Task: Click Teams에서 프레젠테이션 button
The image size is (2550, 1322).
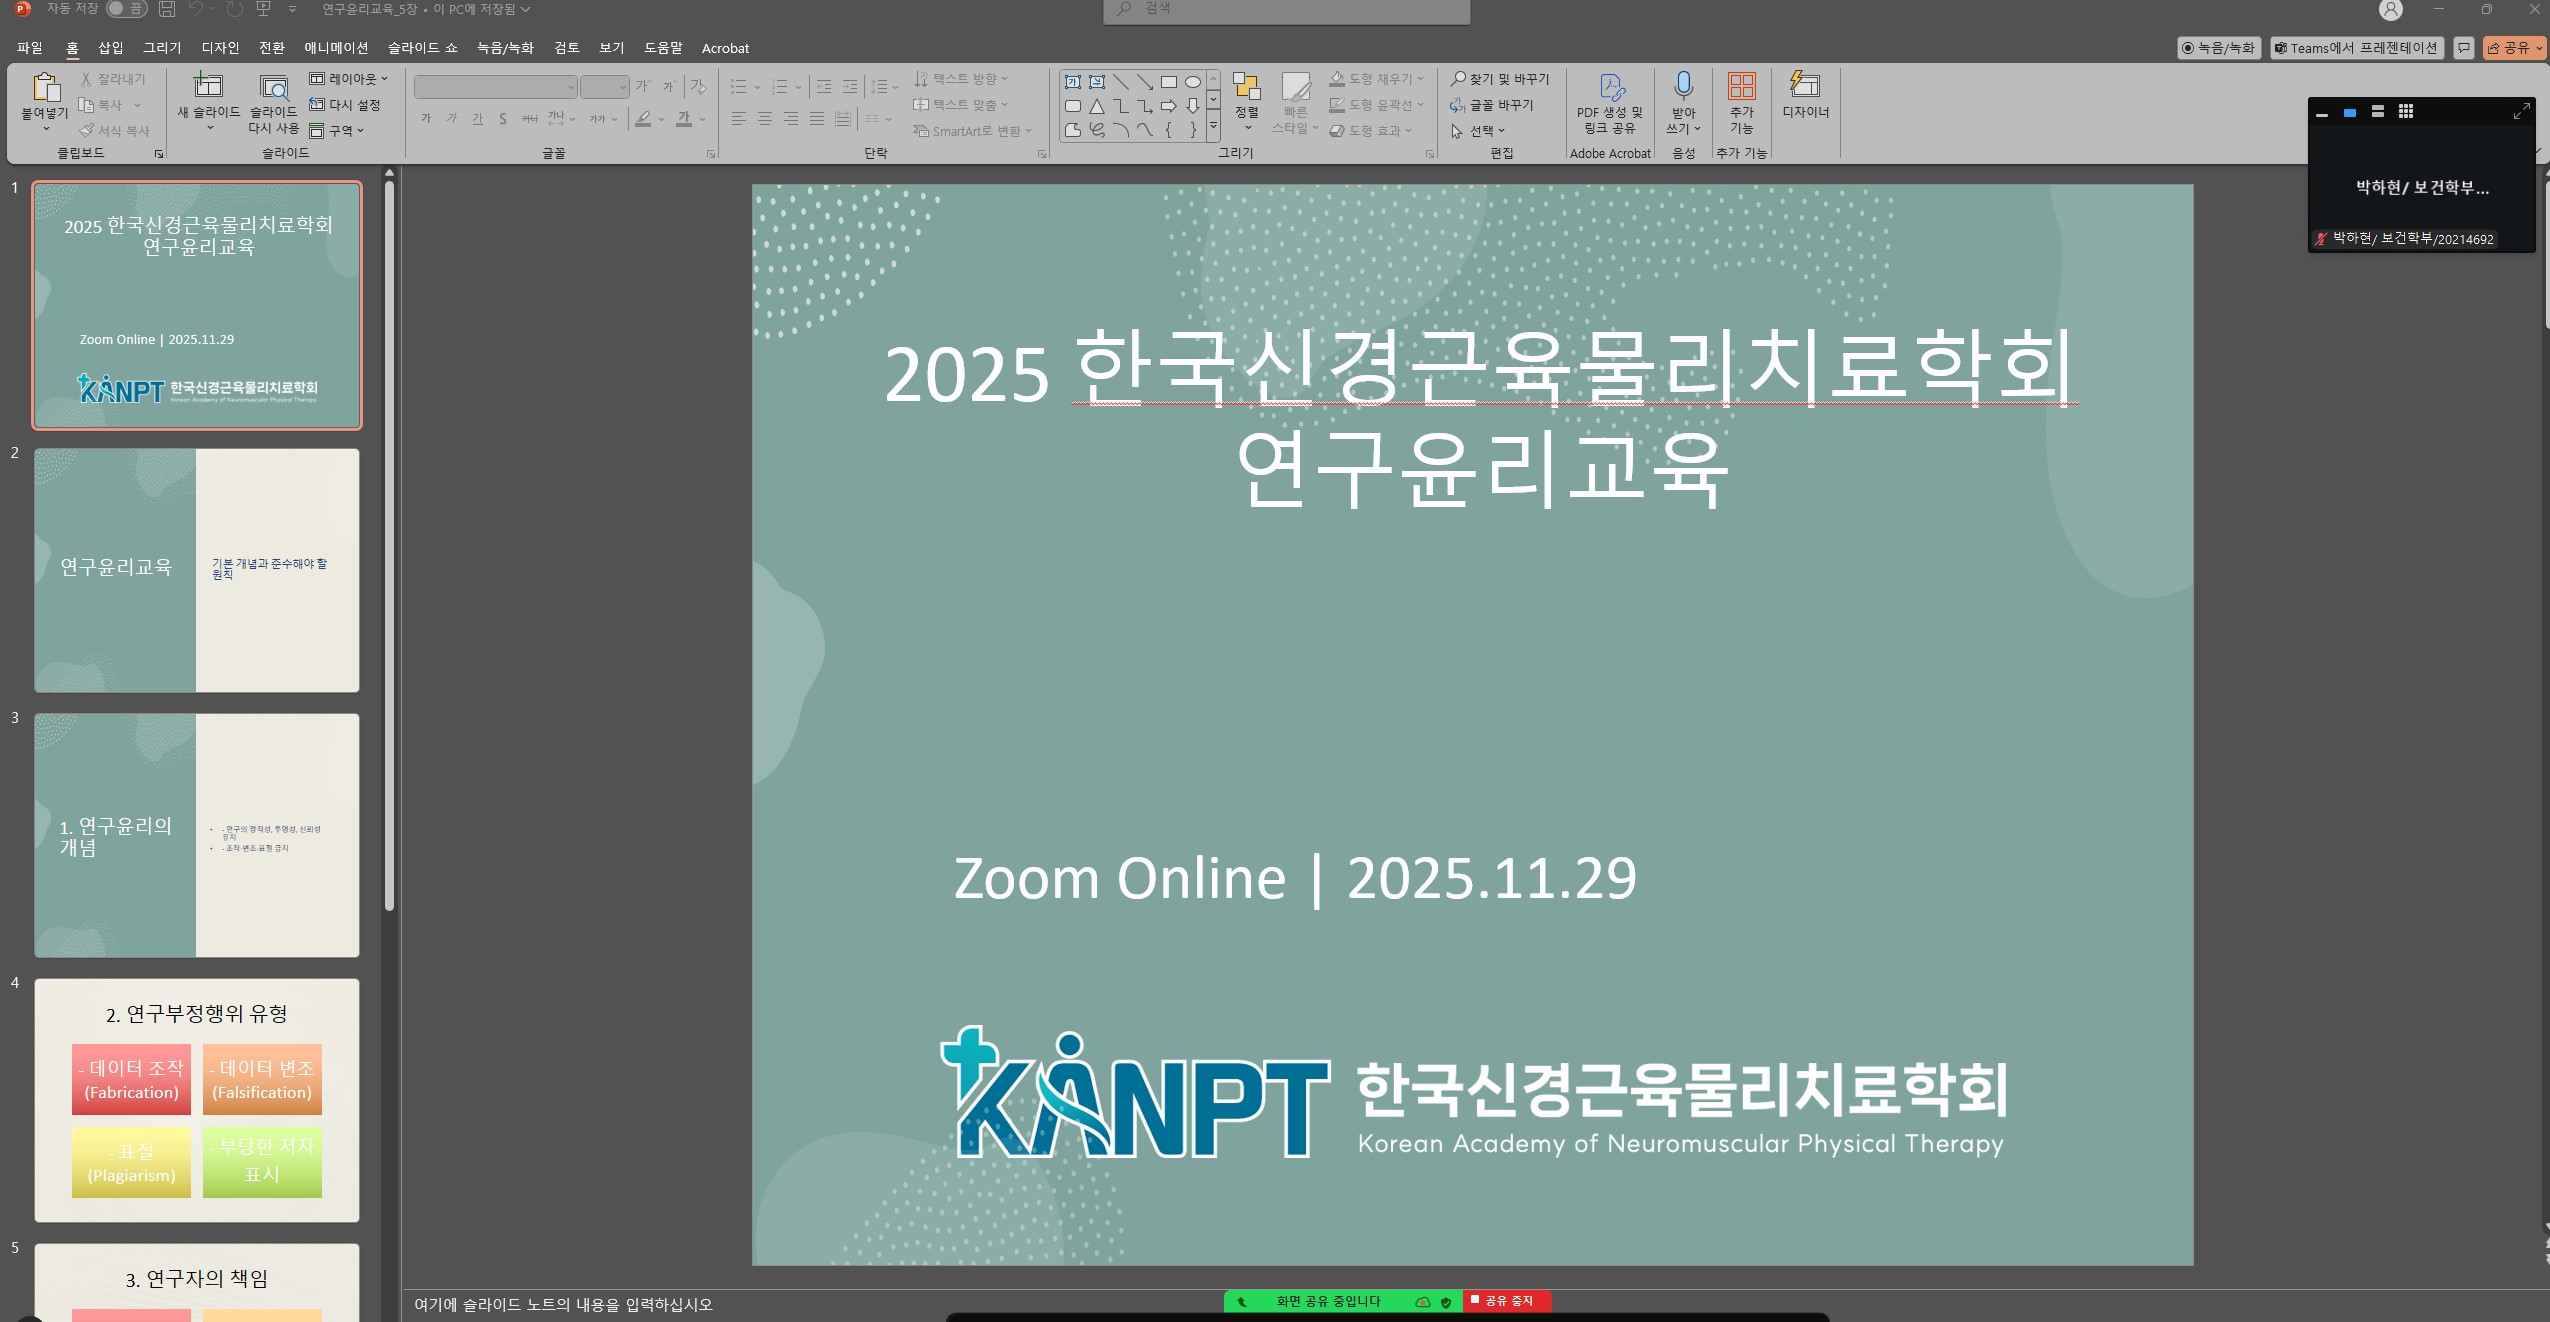Action: [2356, 48]
